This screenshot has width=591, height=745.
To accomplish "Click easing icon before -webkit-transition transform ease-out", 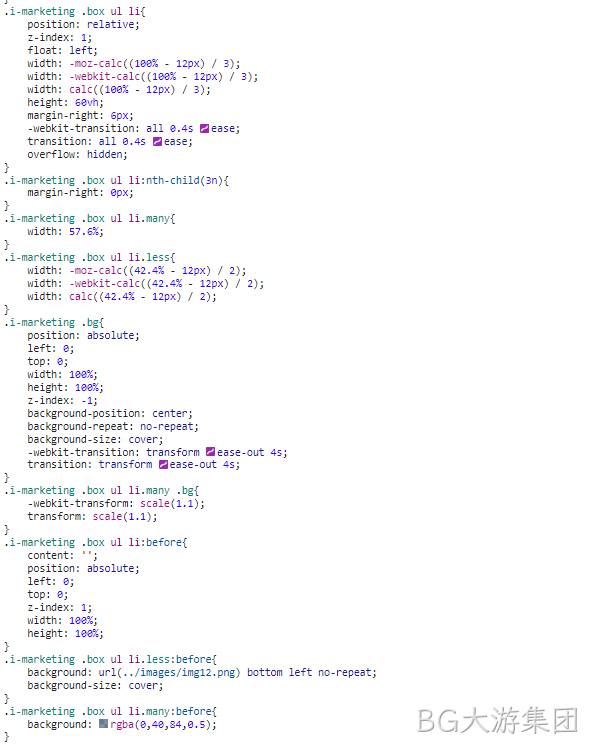I will 210,452.
